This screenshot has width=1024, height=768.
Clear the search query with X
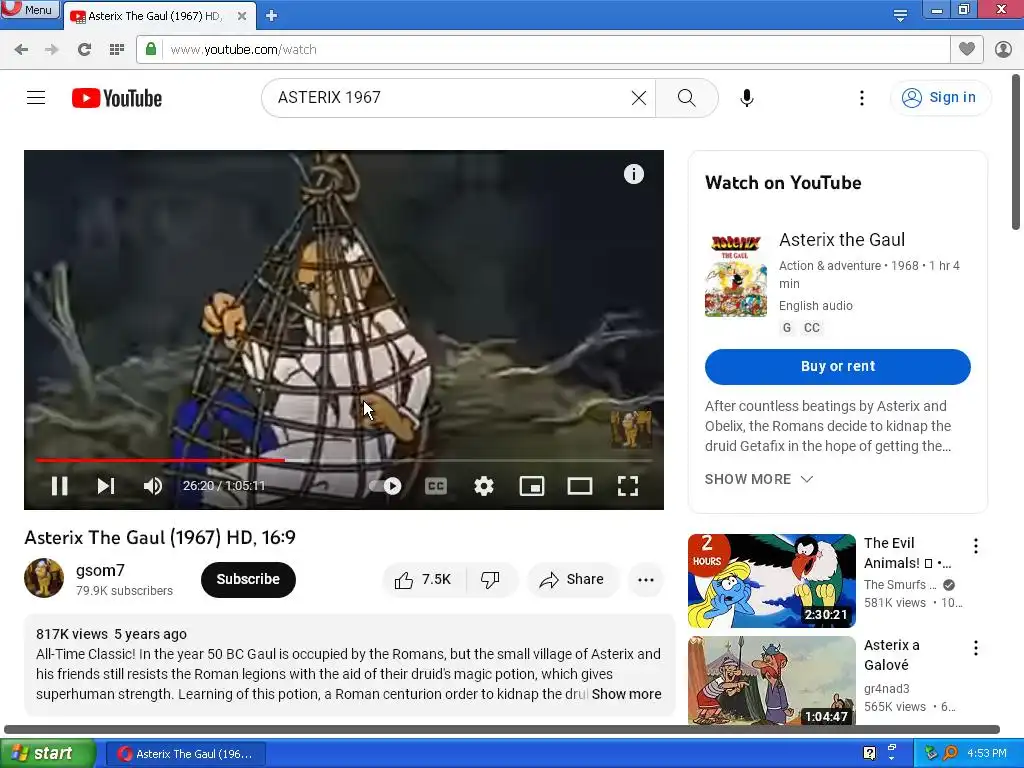[x=639, y=98]
